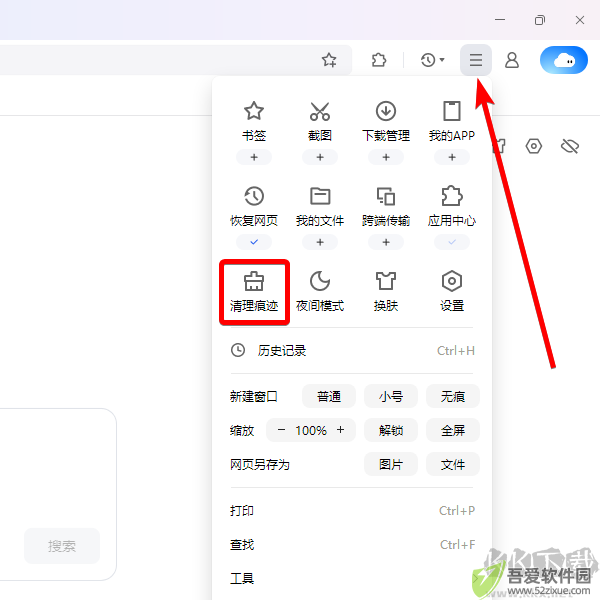600x600 pixels.
Task: Click the hexagon settings icon on page
Action: click(x=533, y=146)
